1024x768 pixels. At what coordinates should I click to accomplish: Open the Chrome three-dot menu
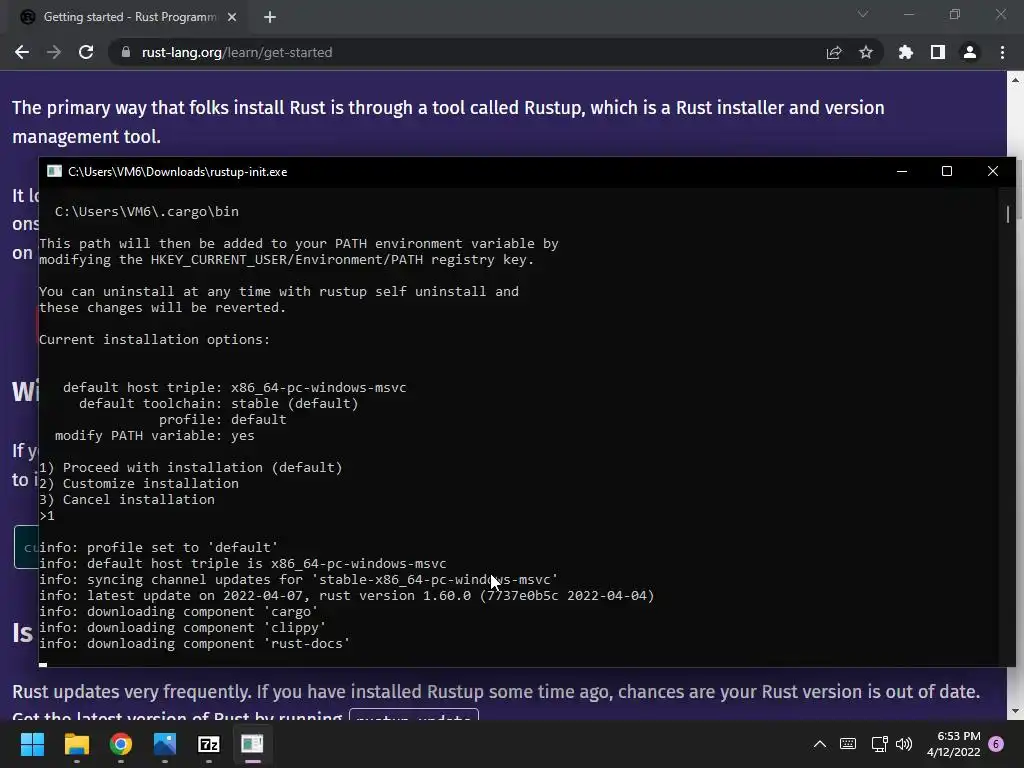[1002, 52]
